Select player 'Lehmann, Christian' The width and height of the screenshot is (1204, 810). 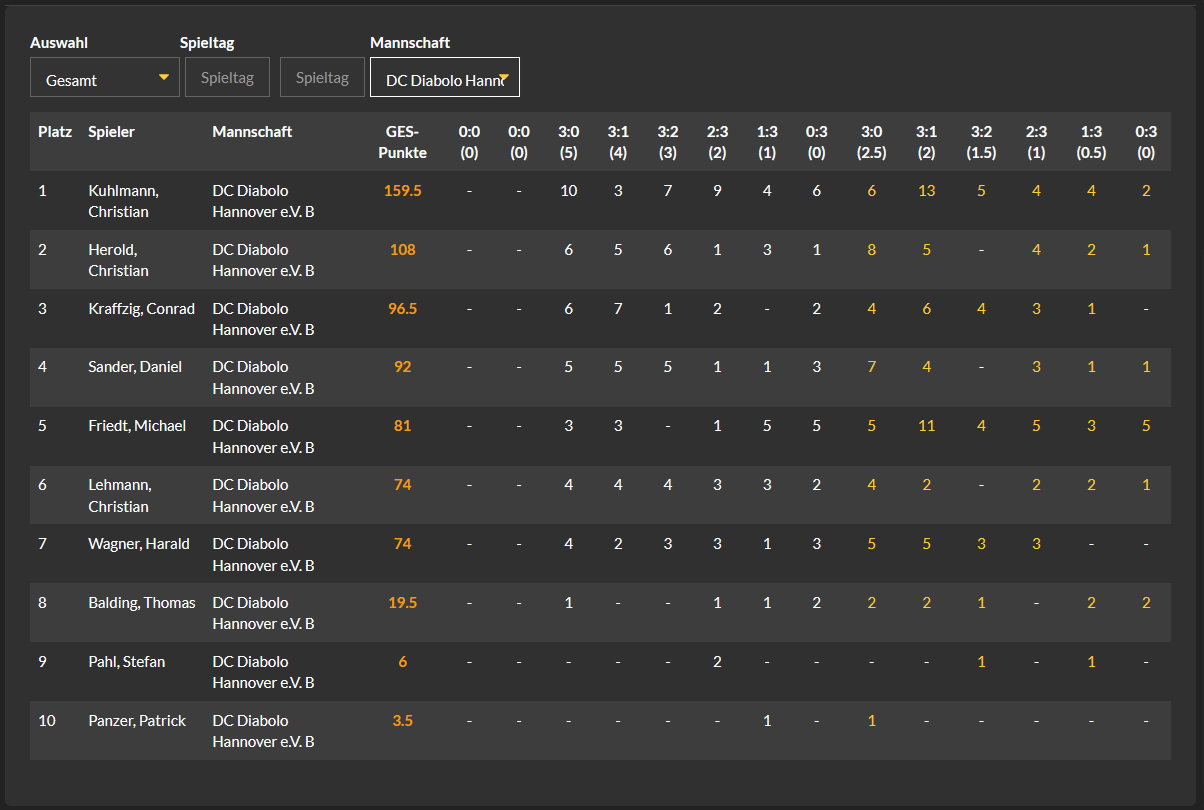point(120,495)
